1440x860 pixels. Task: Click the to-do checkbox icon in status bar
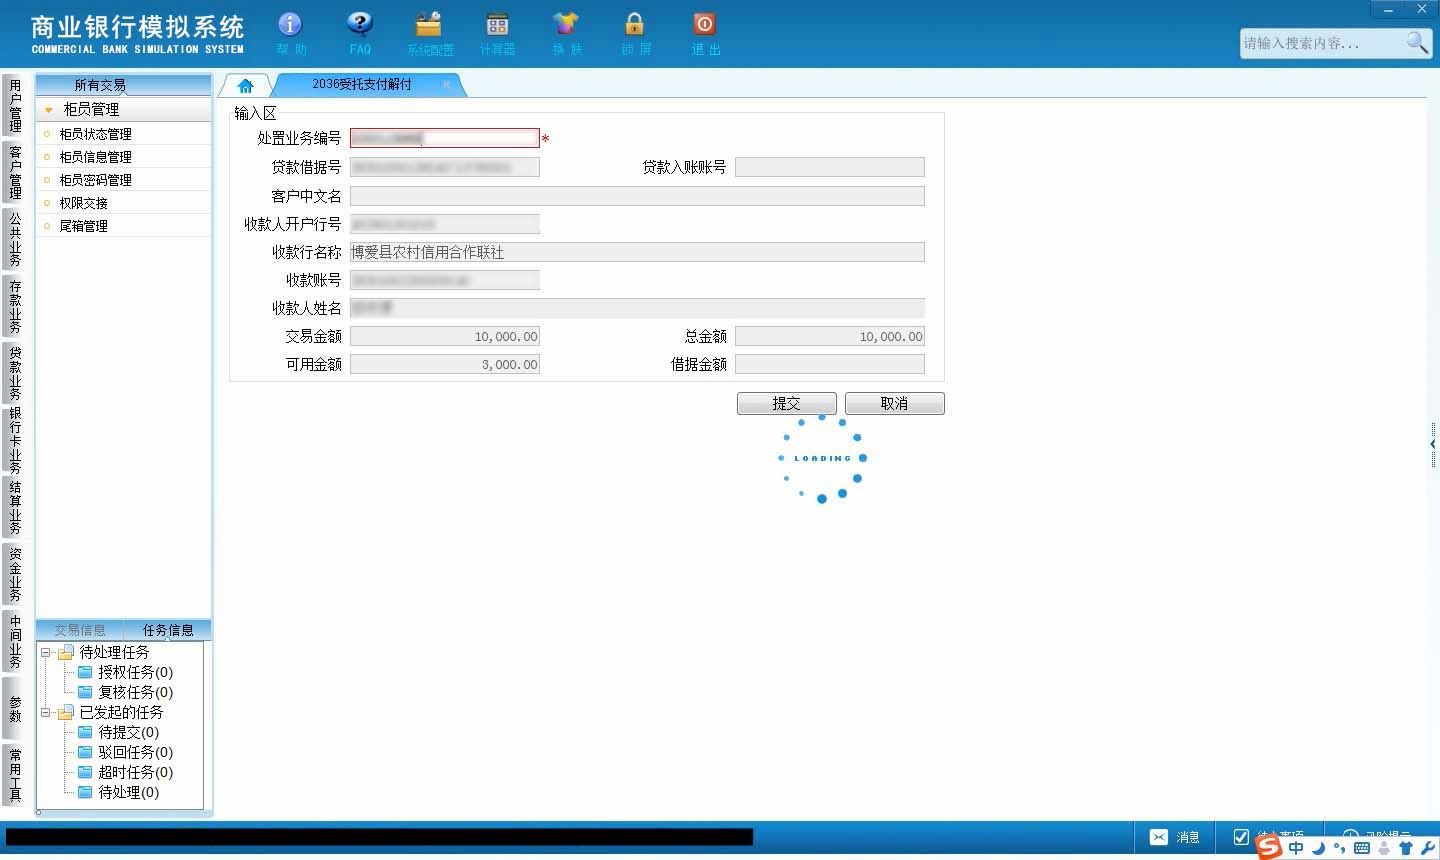click(x=1241, y=837)
